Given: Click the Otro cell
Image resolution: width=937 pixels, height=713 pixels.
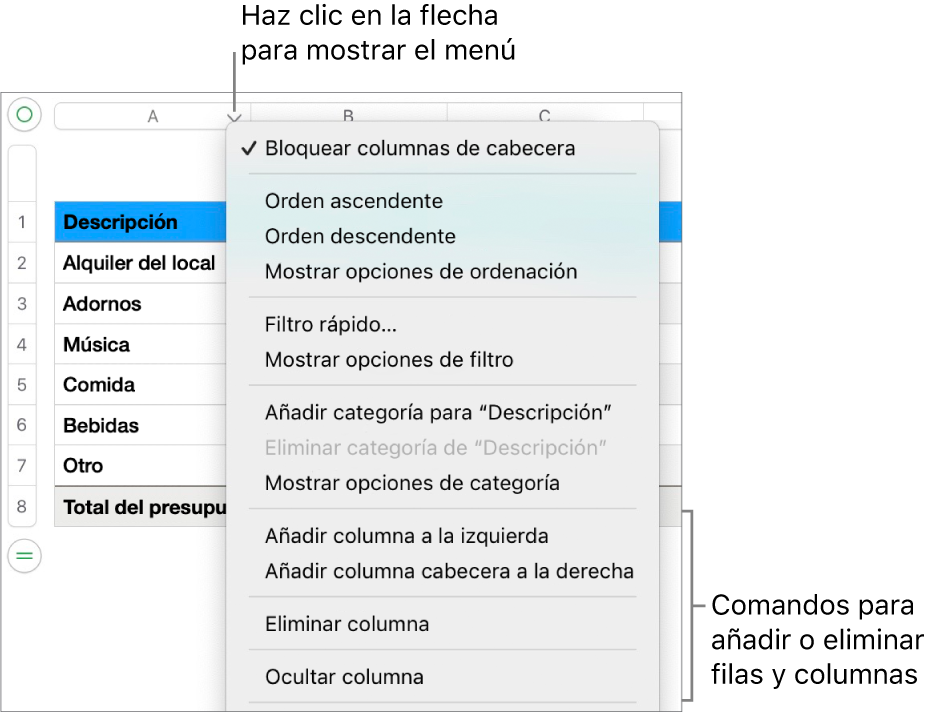Looking at the screenshot, I should pyautogui.click(x=140, y=466).
